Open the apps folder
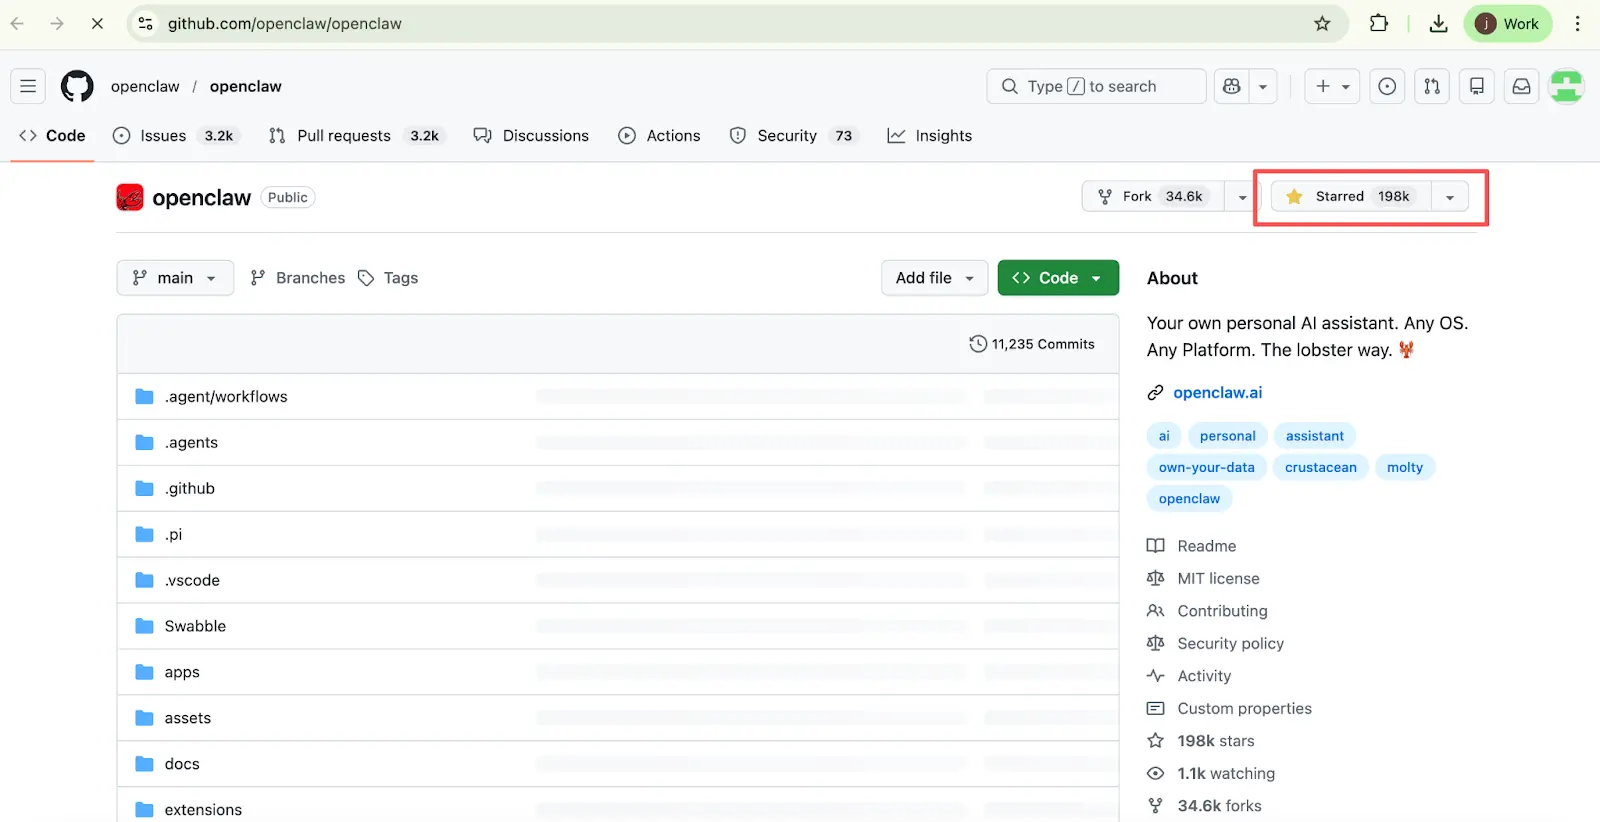 [182, 673]
